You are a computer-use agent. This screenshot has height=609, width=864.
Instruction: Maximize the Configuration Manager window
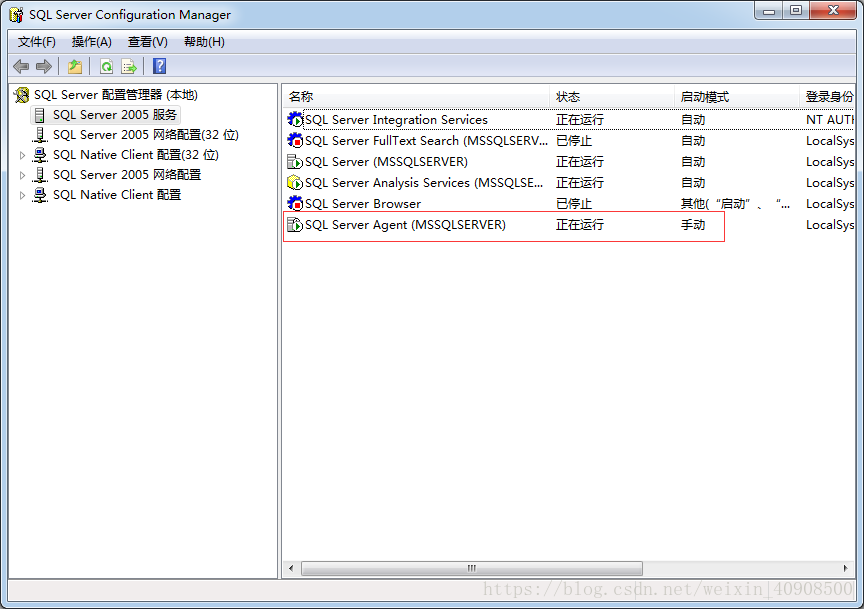tap(796, 10)
